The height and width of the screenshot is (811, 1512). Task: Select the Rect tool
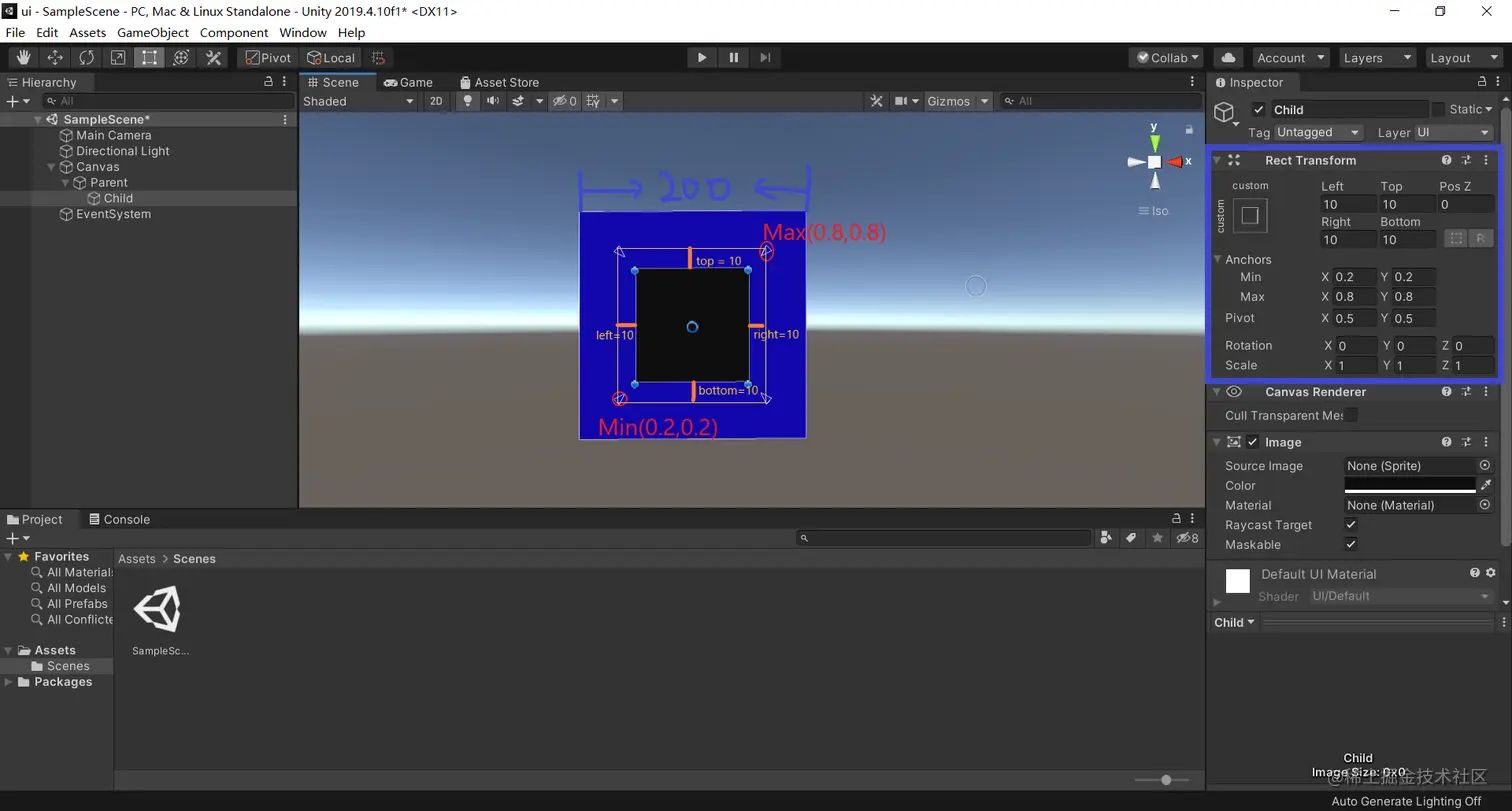149,58
